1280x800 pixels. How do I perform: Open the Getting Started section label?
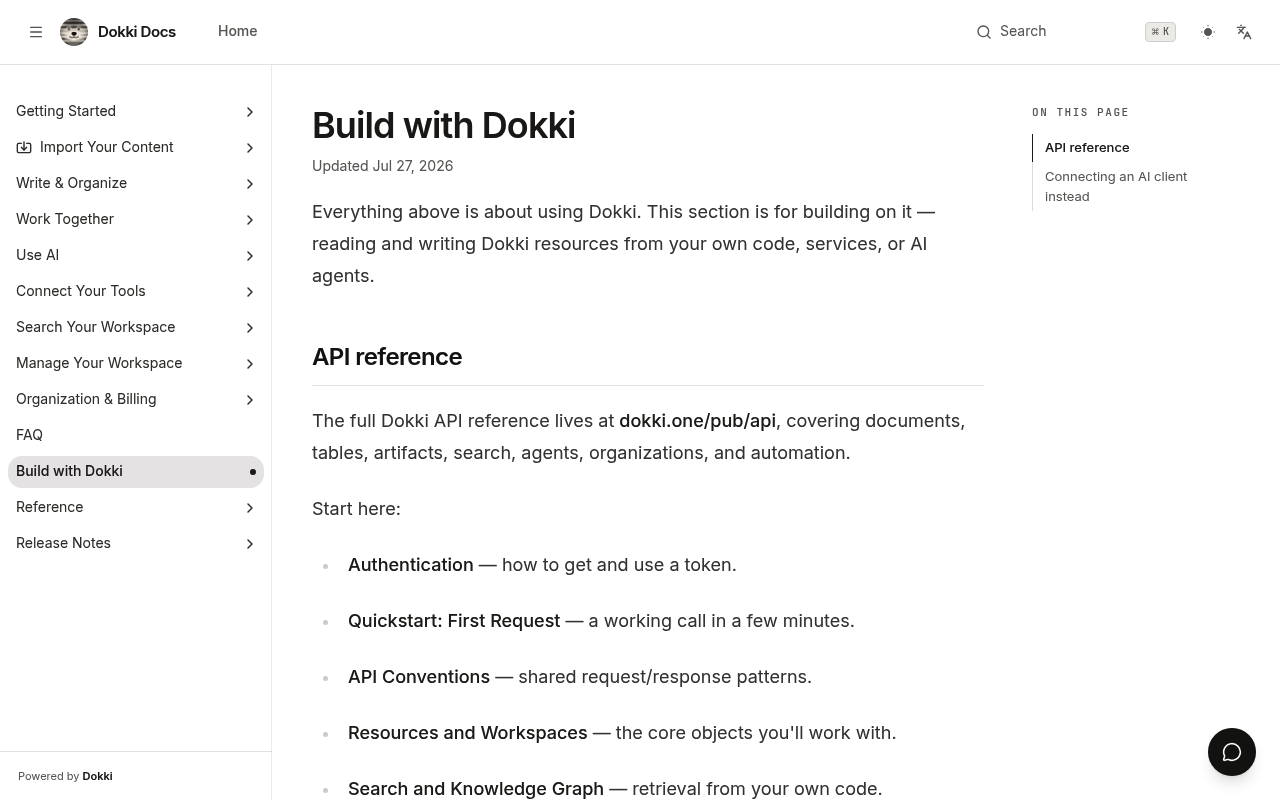point(66,111)
